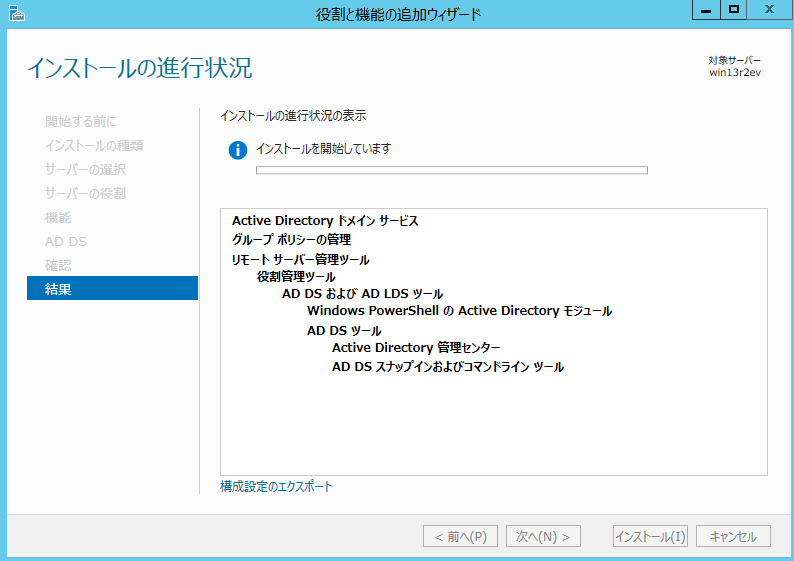This screenshot has width=794, height=561.
Task: Open the 構成設定のエクスポート link
Action: point(276,487)
